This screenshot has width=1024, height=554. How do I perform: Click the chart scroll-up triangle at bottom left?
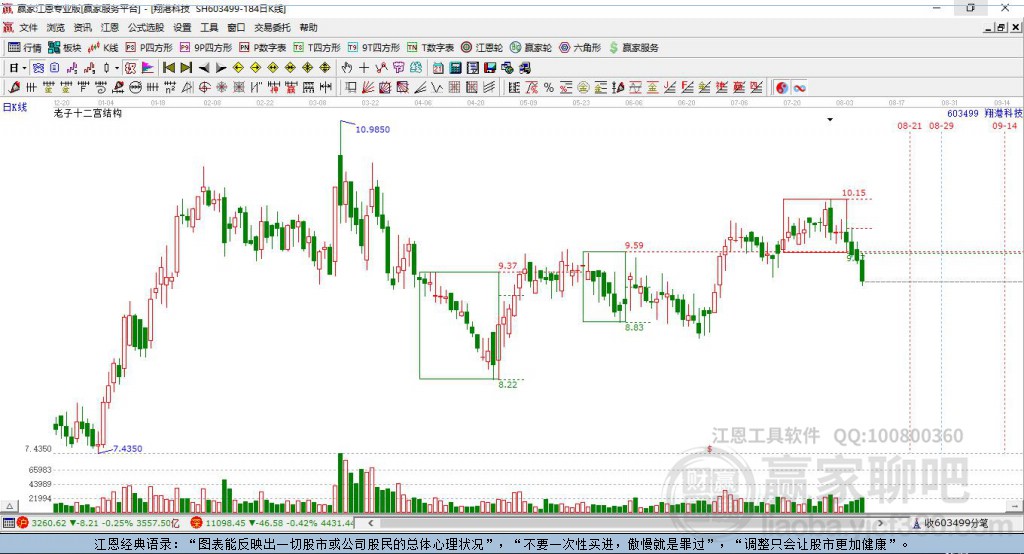tap(10, 506)
